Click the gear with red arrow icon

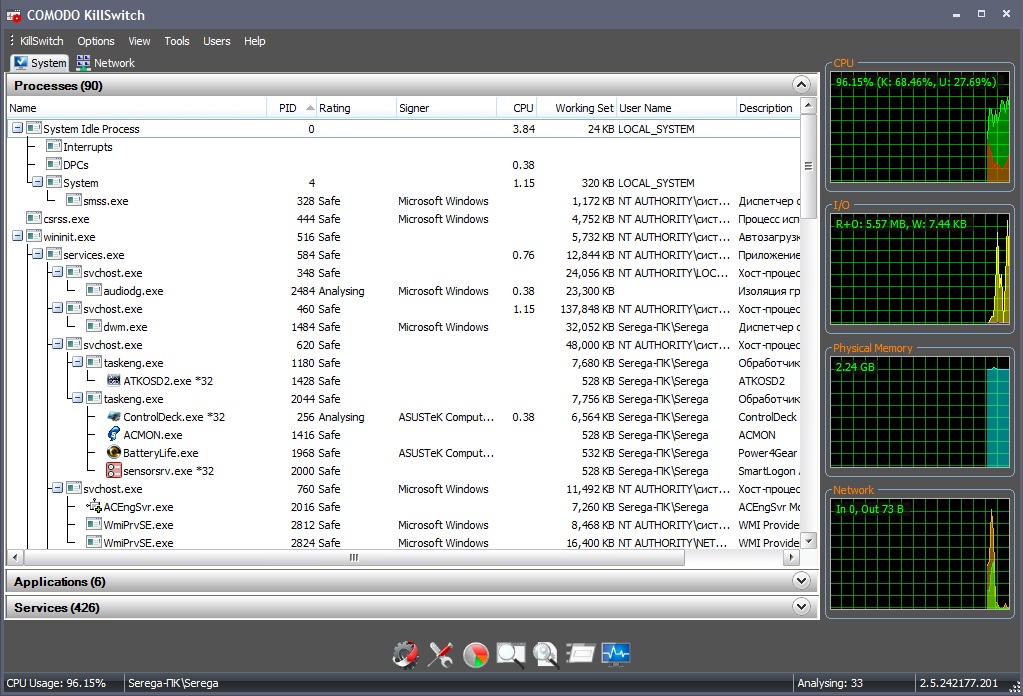point(405,654)
